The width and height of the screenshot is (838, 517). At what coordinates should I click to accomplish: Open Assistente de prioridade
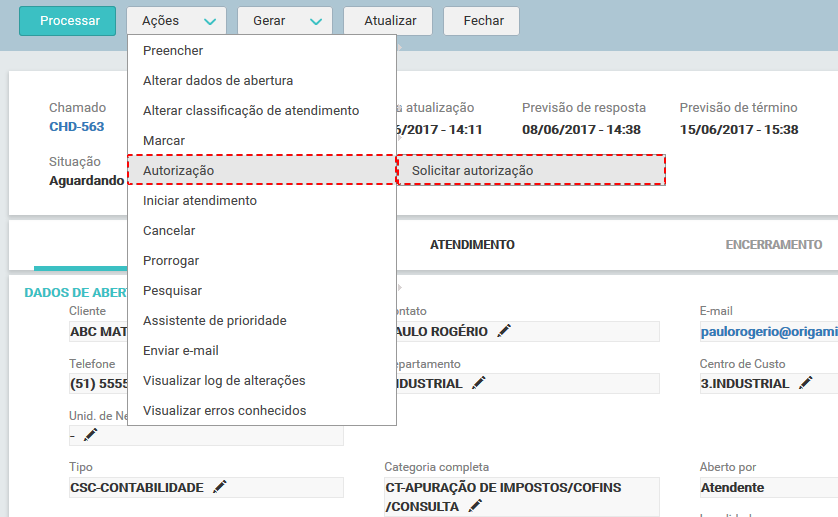(262, 320)
